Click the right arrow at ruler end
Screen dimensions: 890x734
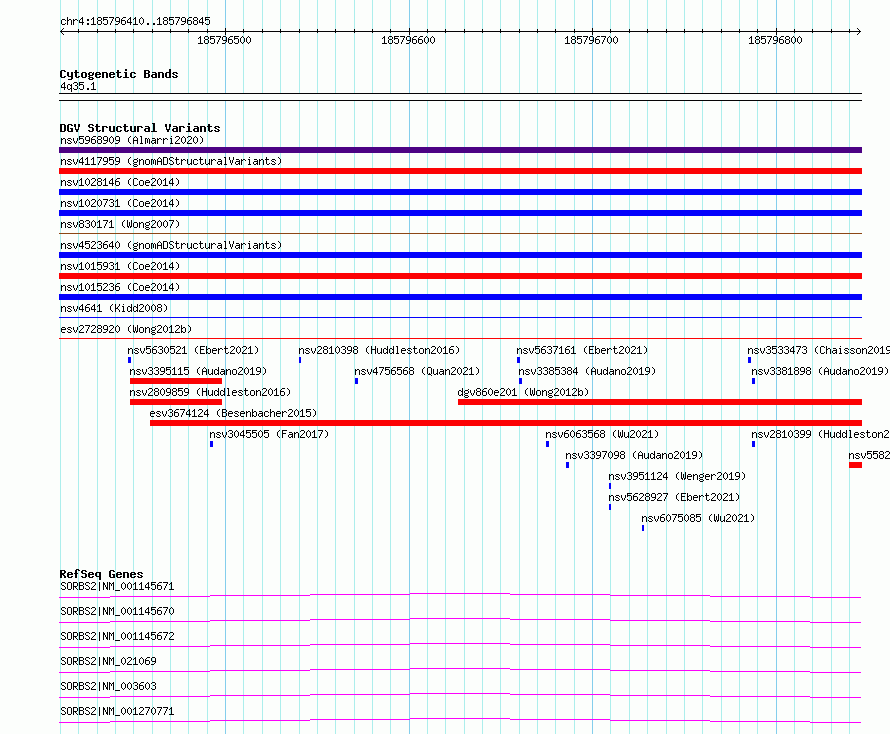click(x=858, y=31)
